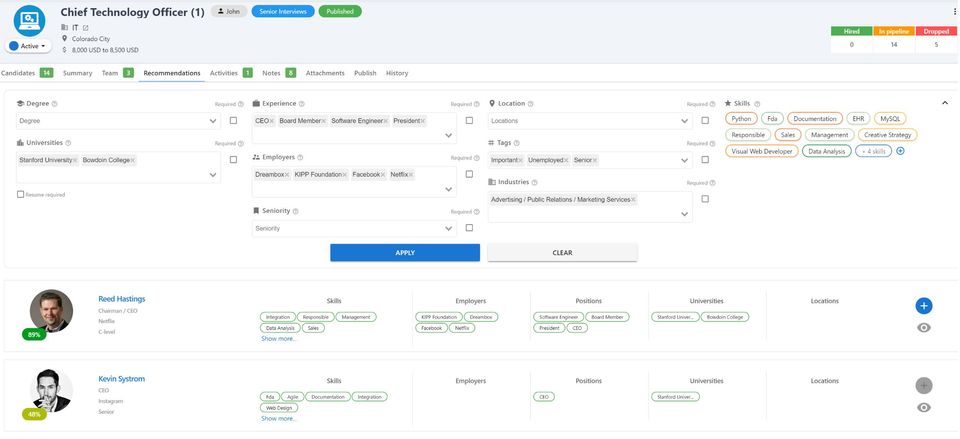Open Kevin Systrom profile link

[x=121, y=379]
